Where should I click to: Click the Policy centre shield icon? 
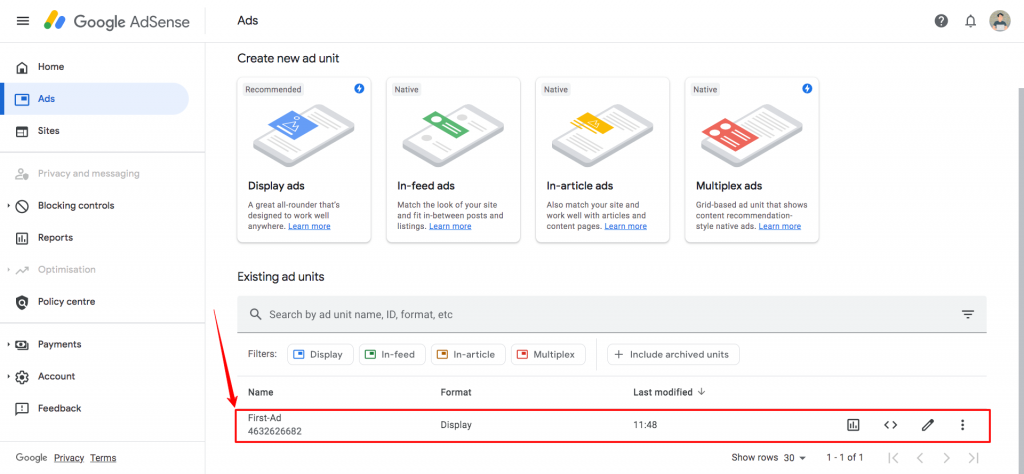pyautogui.click(x=22, y=302)
